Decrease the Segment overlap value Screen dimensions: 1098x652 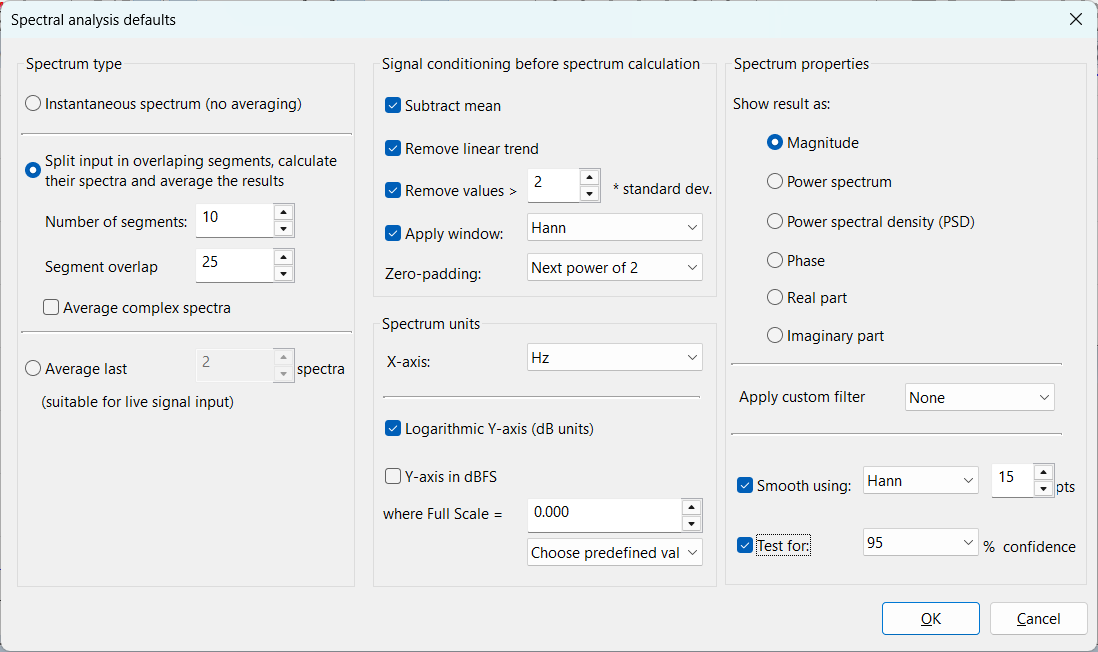click(284, 274)
